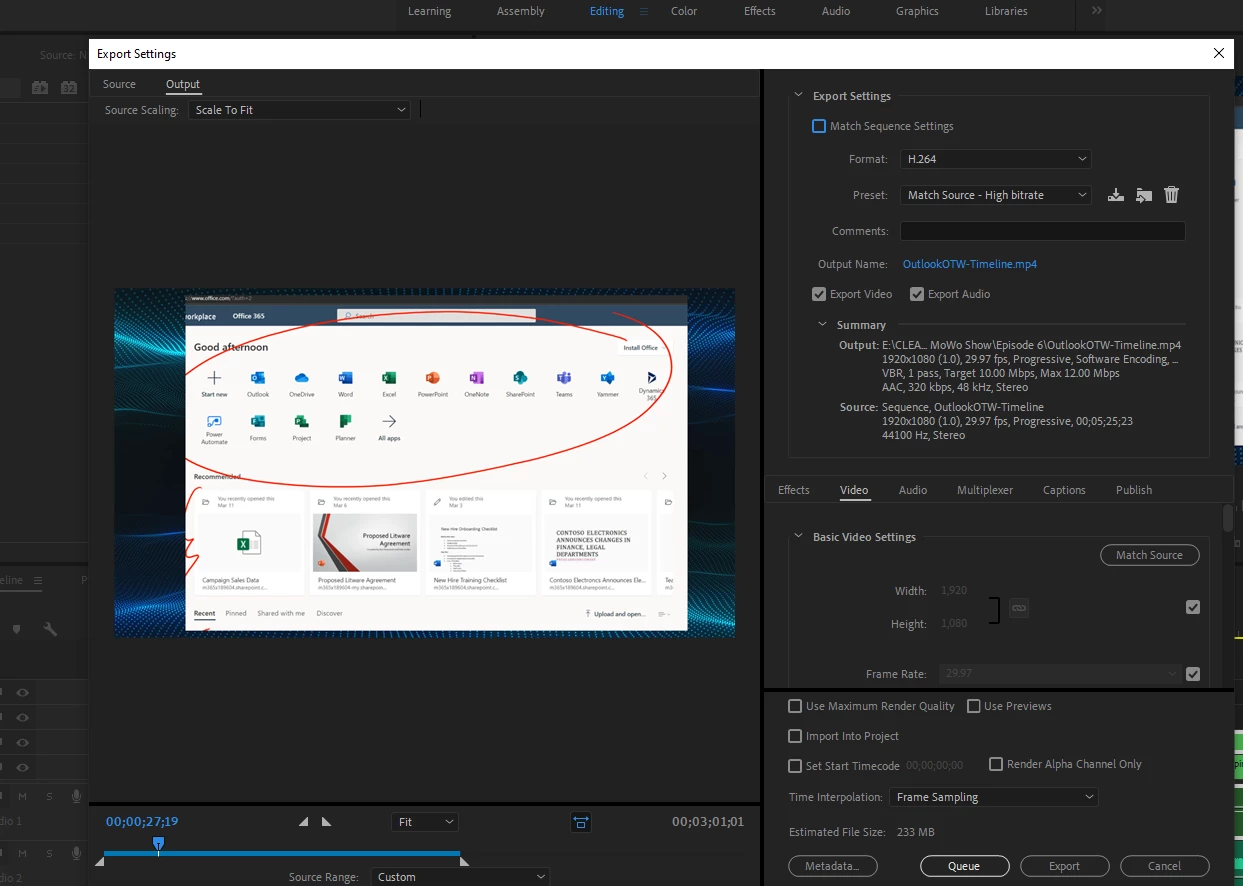Click the Import Preset icon
The width and height of the screenshot is (1243, 886).
(1144, 195)
